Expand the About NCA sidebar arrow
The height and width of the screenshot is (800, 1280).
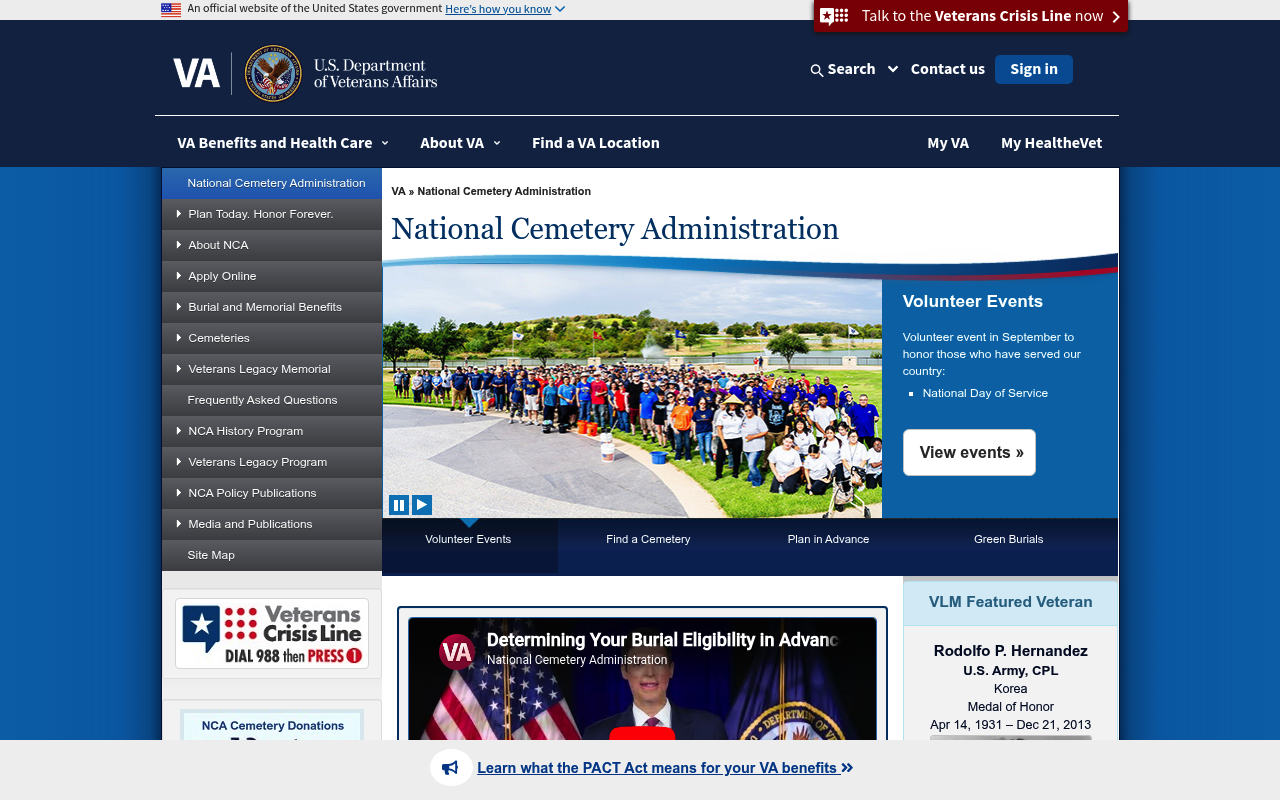[x=179, y=244]
